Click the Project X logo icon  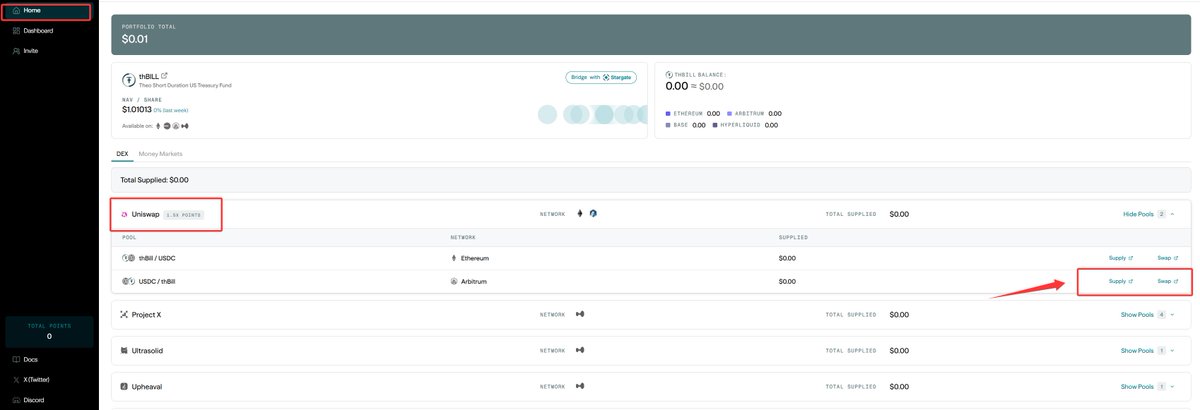[x=124, y=314]
